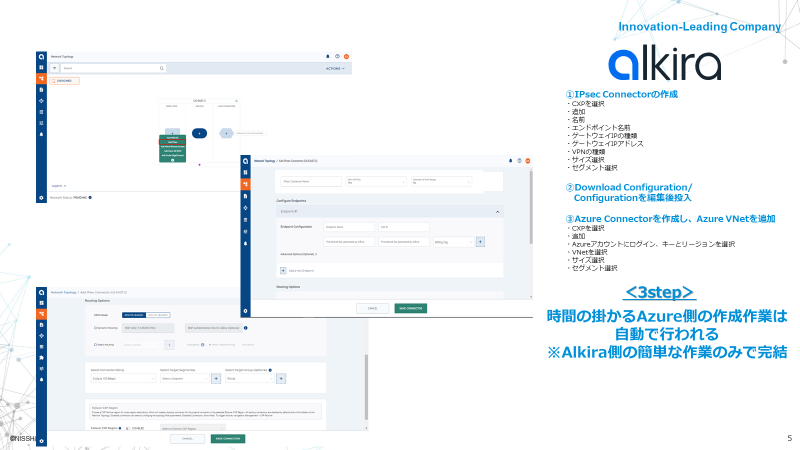Click the green SAVE CONNECTOR button in middle panel
The width and height of the screenshot is (800, 450).
pyautogui.click(x=409, y=308)
